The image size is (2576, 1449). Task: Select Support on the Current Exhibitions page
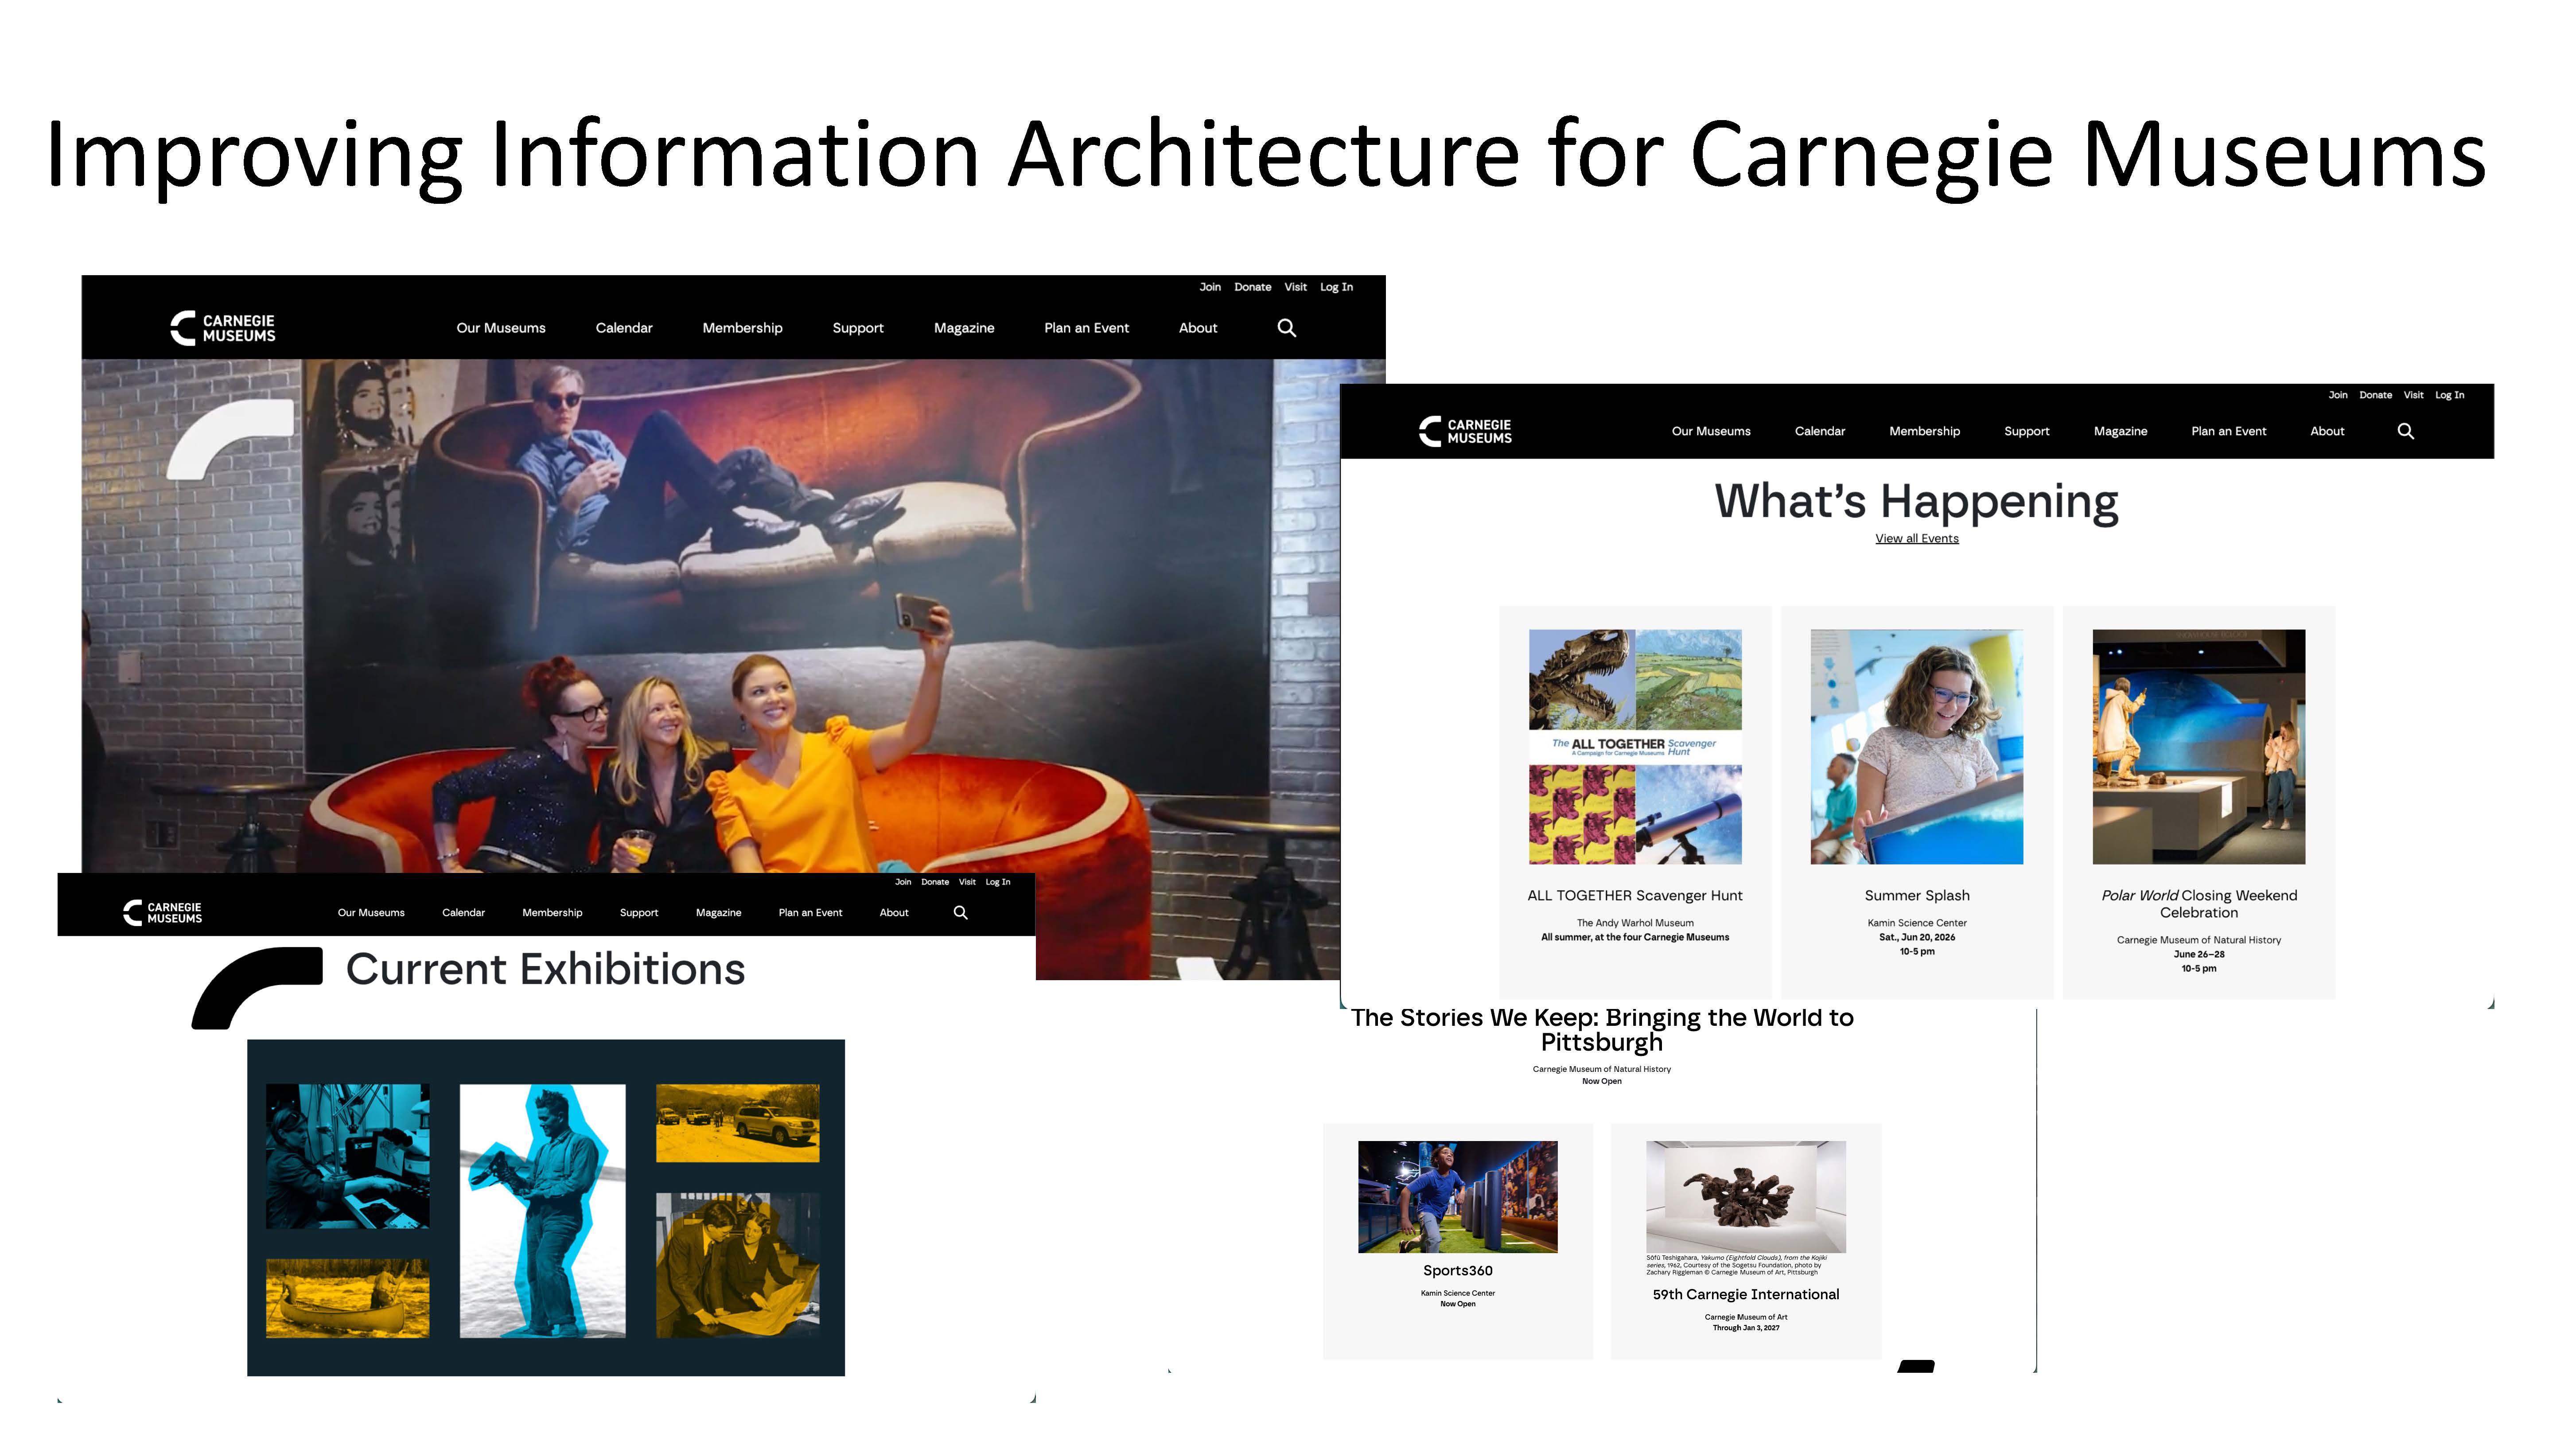point(639,912)
